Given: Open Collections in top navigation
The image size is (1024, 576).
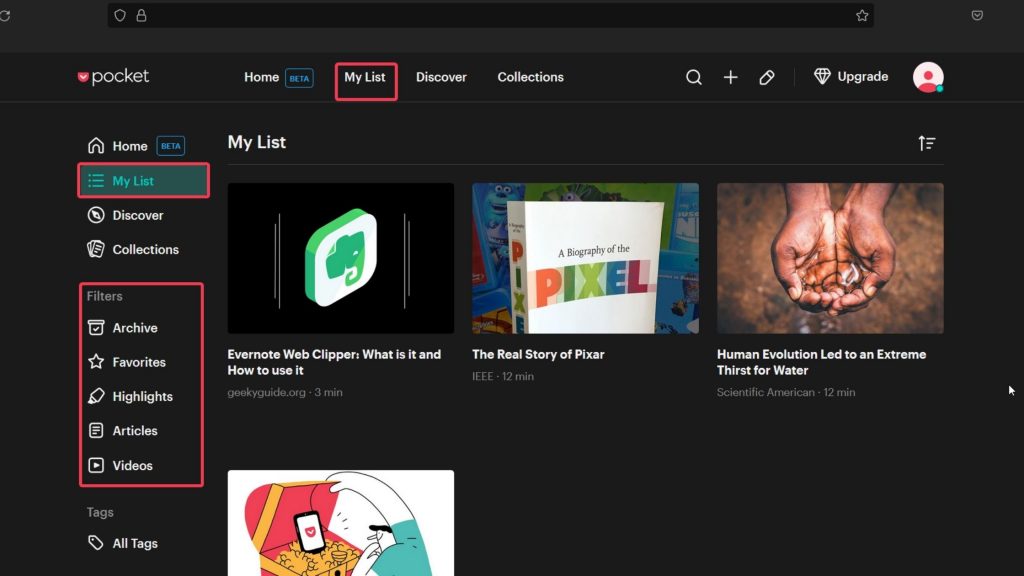Looking at the screenshot, I should pyautogui.click(x=530, y=77).
